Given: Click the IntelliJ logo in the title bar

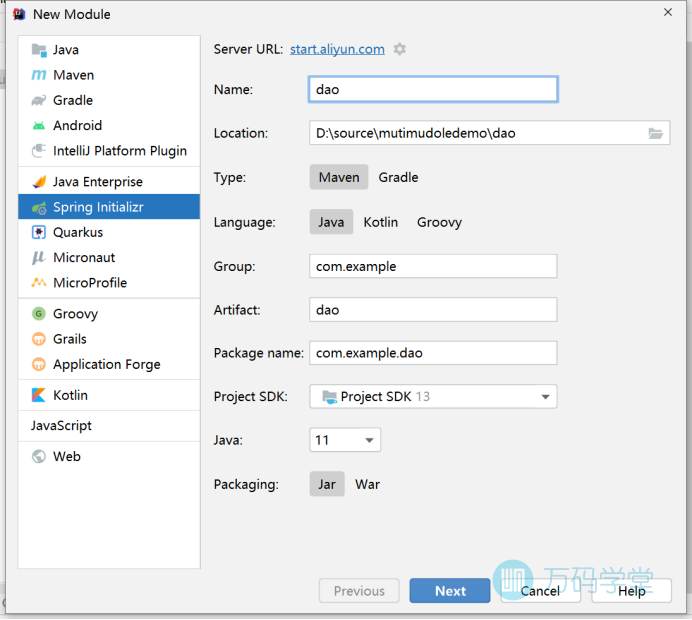Looking at the screenshot, I should (x=19, y=14).
